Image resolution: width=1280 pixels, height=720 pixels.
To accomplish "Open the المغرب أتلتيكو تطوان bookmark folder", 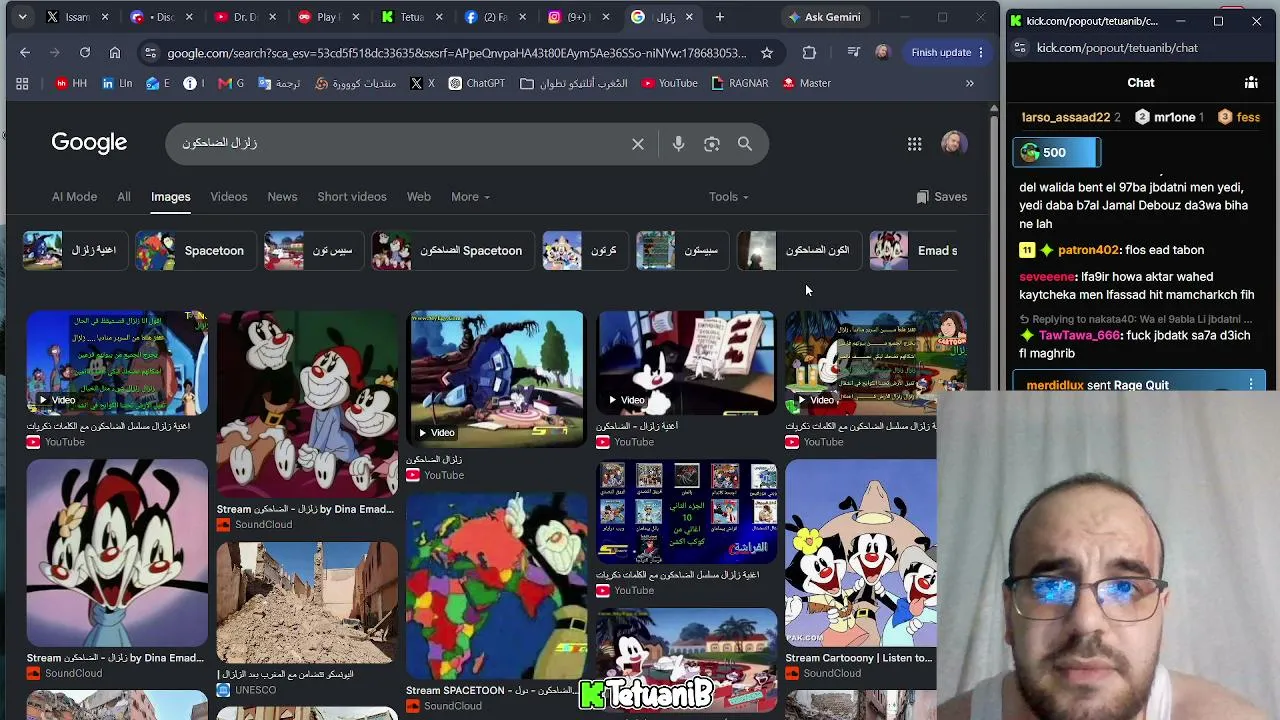I will coord(574,83).
